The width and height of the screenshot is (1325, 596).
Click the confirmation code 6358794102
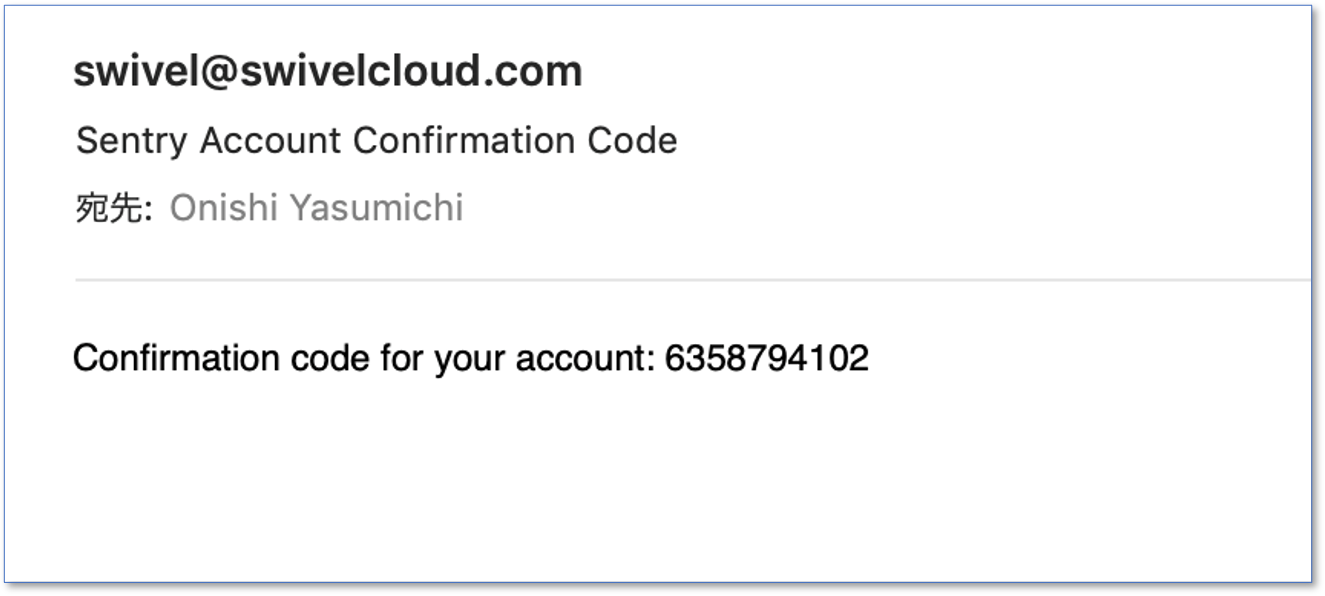coord(767,358)
